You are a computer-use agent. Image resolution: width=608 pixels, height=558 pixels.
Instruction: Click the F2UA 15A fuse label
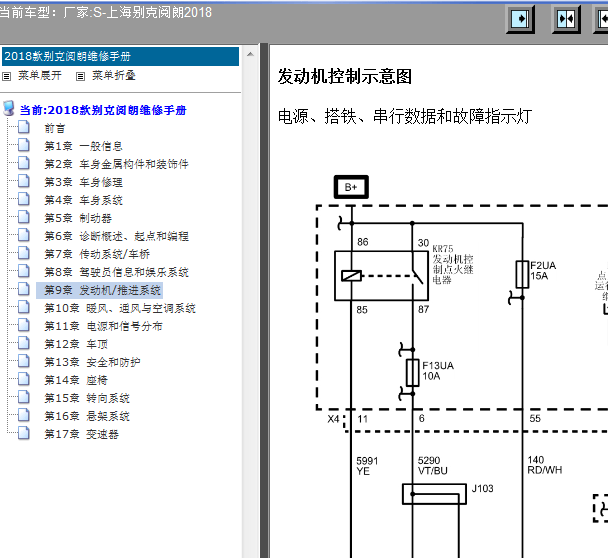543,271
